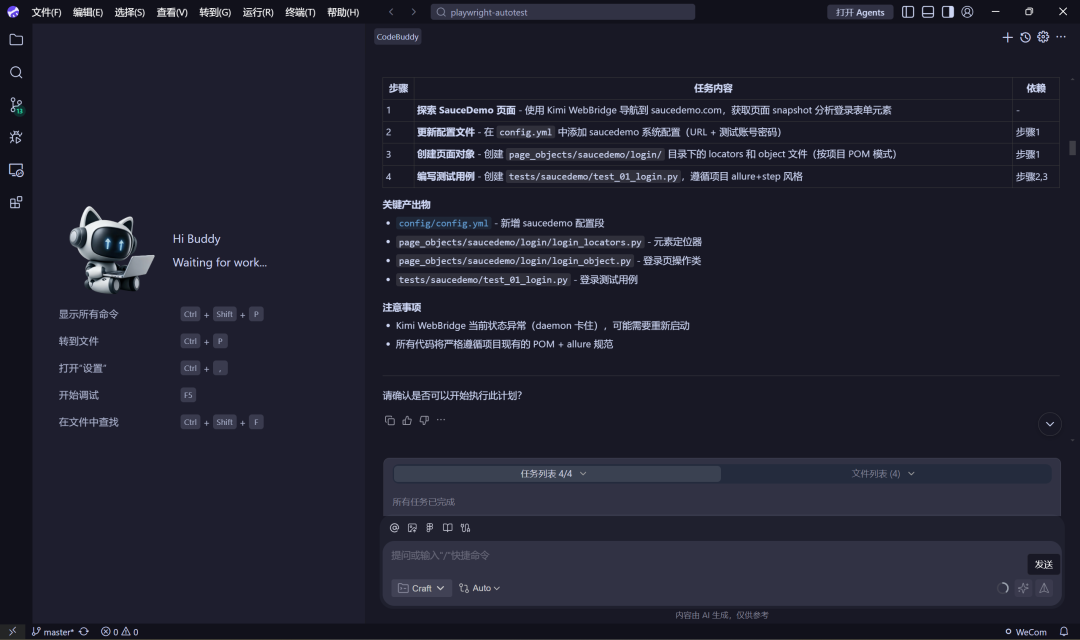The height and width of the screenshot is (640, 1080).
Task: Open the 转到(G) menu
Action: click(215, 12)
